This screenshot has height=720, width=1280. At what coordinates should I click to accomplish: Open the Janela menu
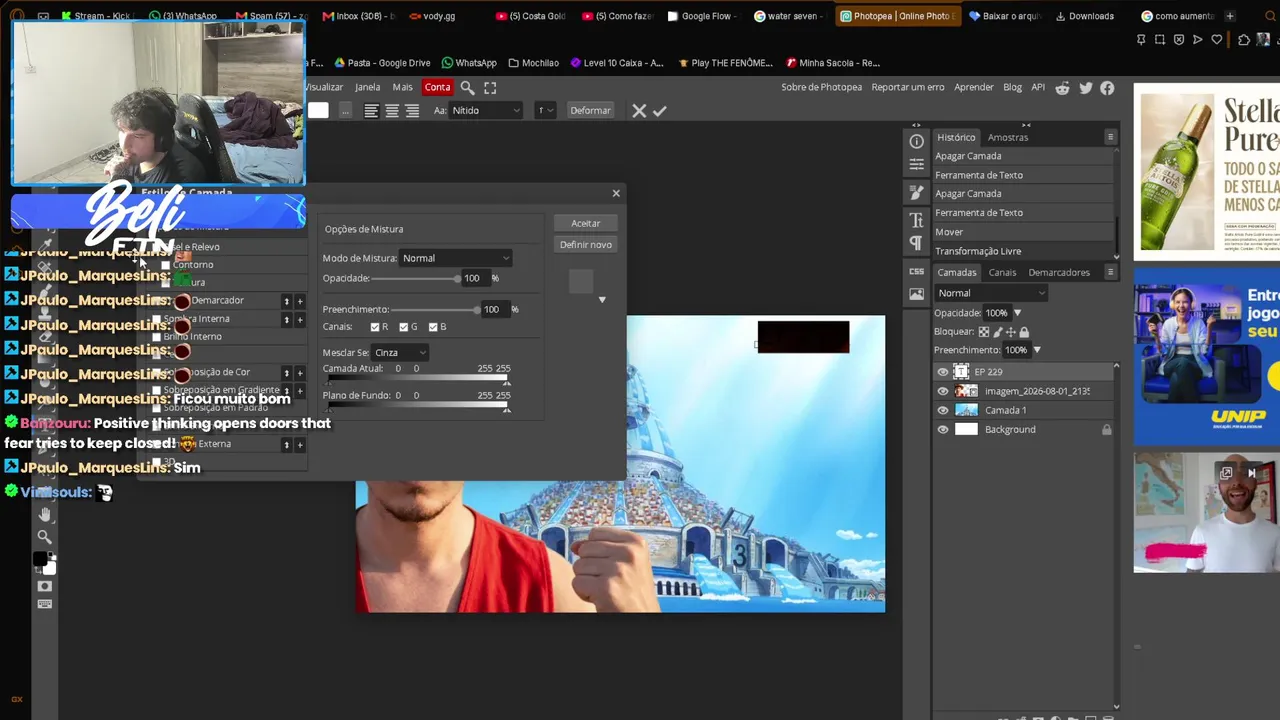[367, 88]
